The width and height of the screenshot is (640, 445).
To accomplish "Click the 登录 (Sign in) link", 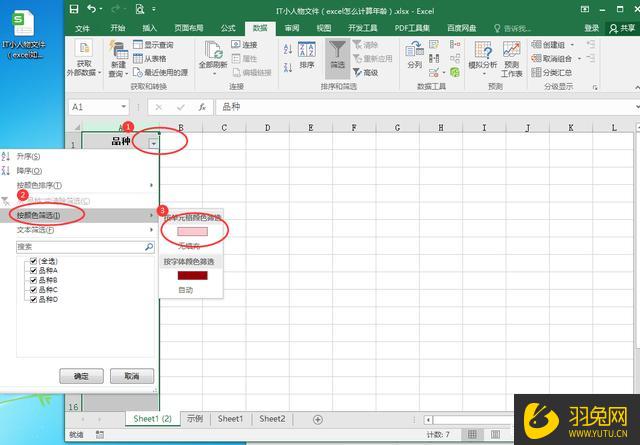I will click(591, 28).
